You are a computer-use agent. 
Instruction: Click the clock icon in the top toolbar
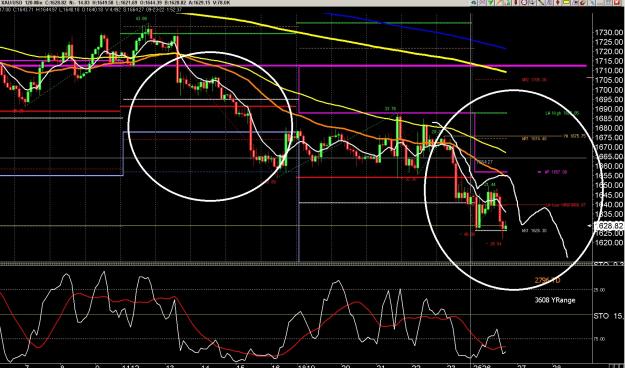coord(524,2)
